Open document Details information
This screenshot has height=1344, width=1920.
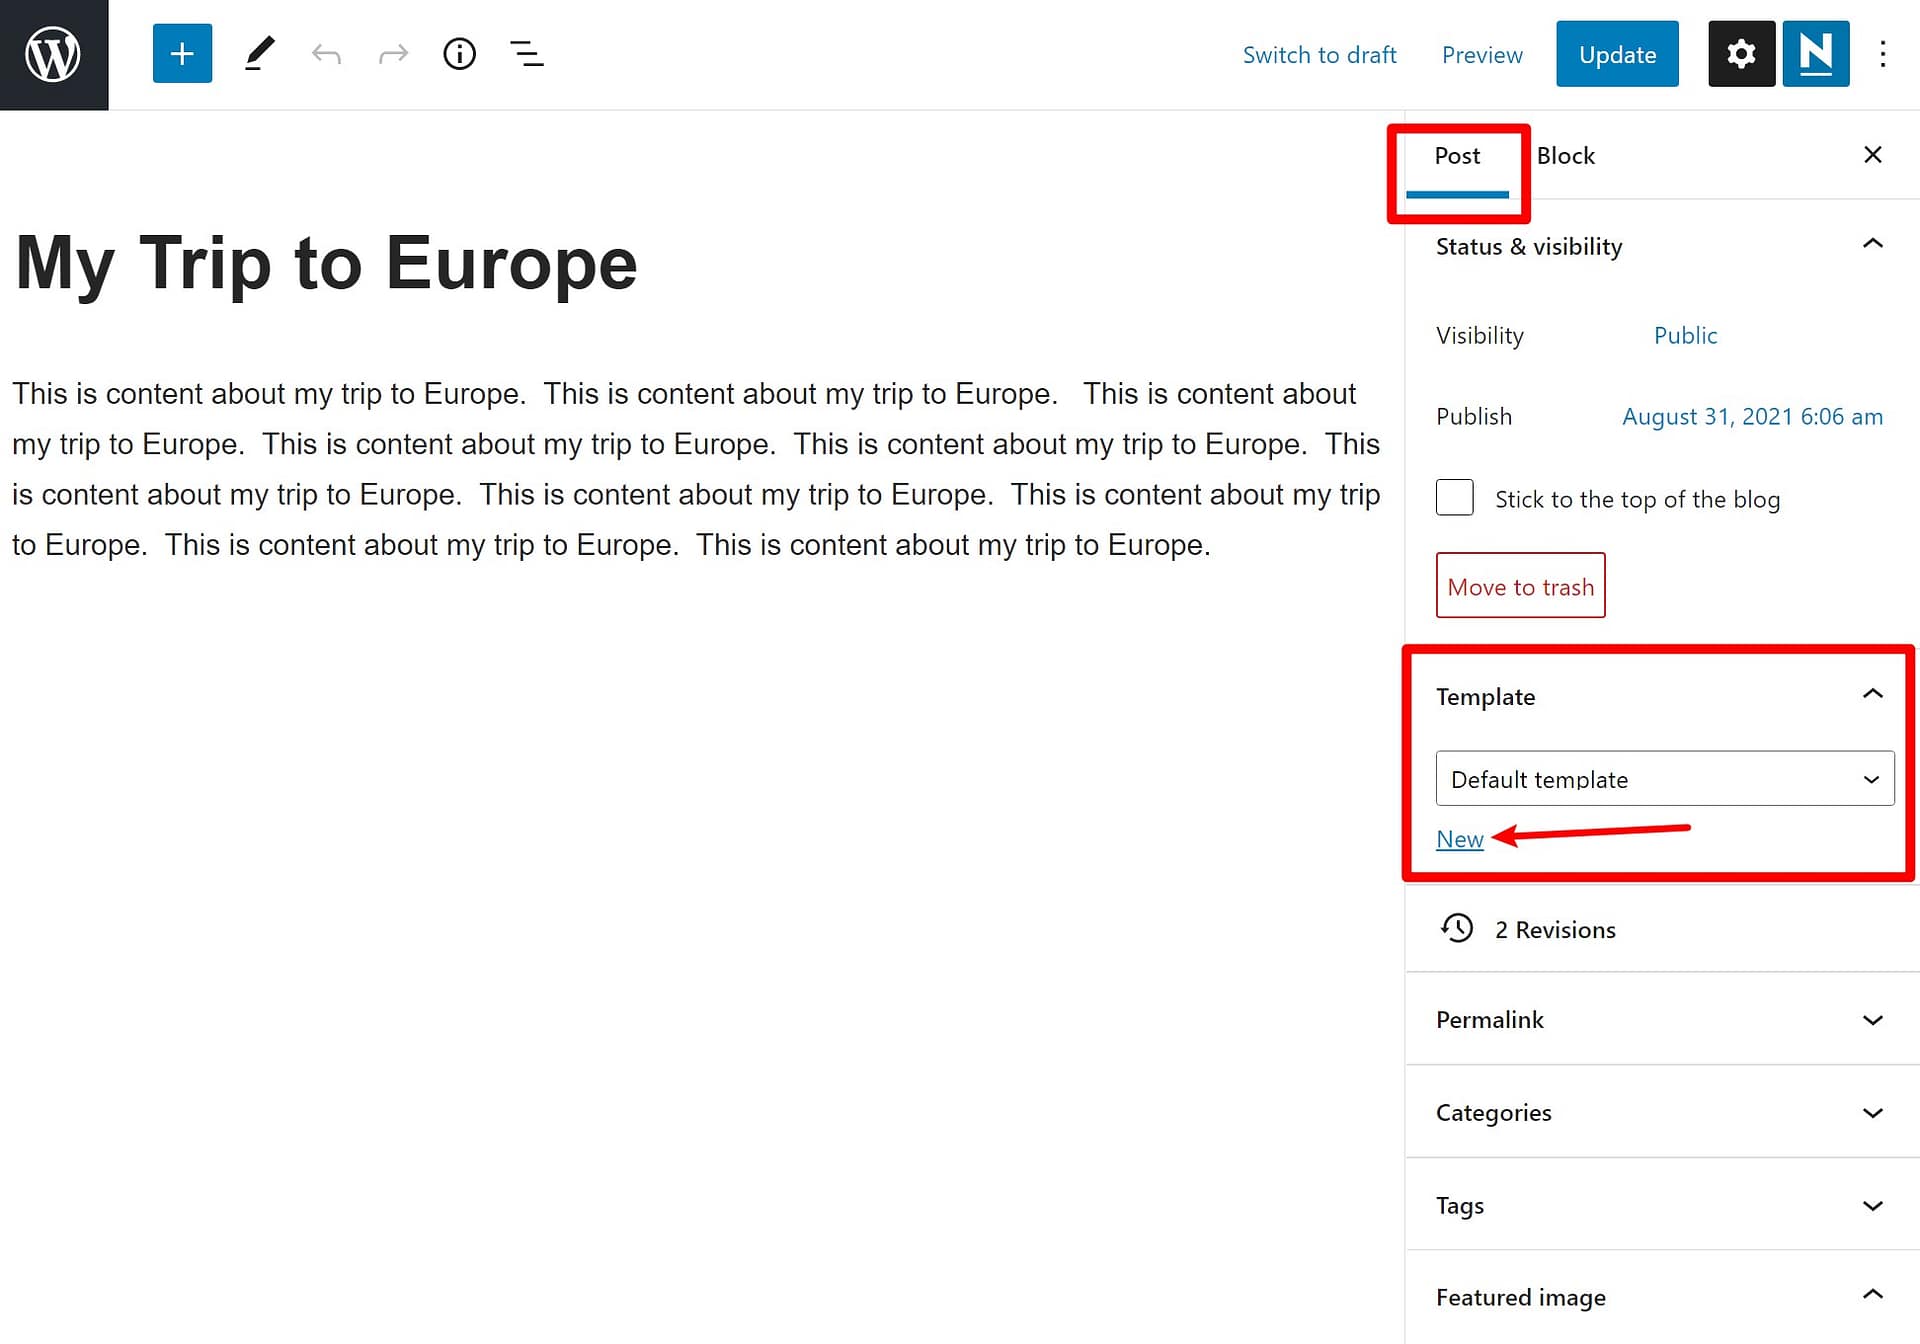(x=459, y=53)
